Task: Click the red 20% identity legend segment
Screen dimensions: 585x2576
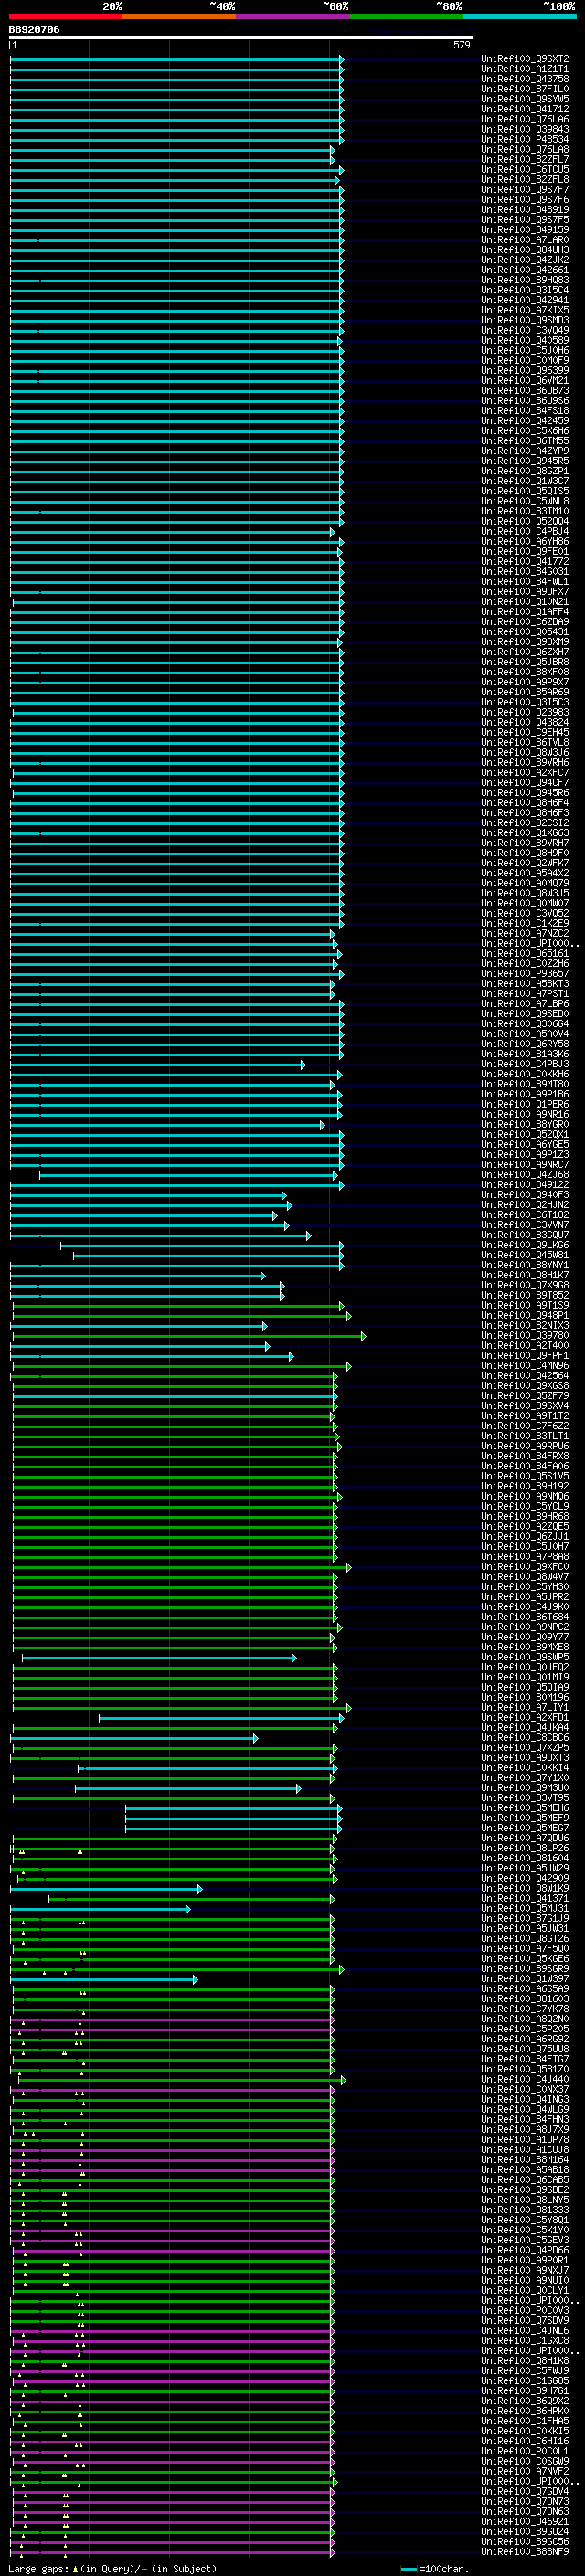Action: tap(66, 17)
